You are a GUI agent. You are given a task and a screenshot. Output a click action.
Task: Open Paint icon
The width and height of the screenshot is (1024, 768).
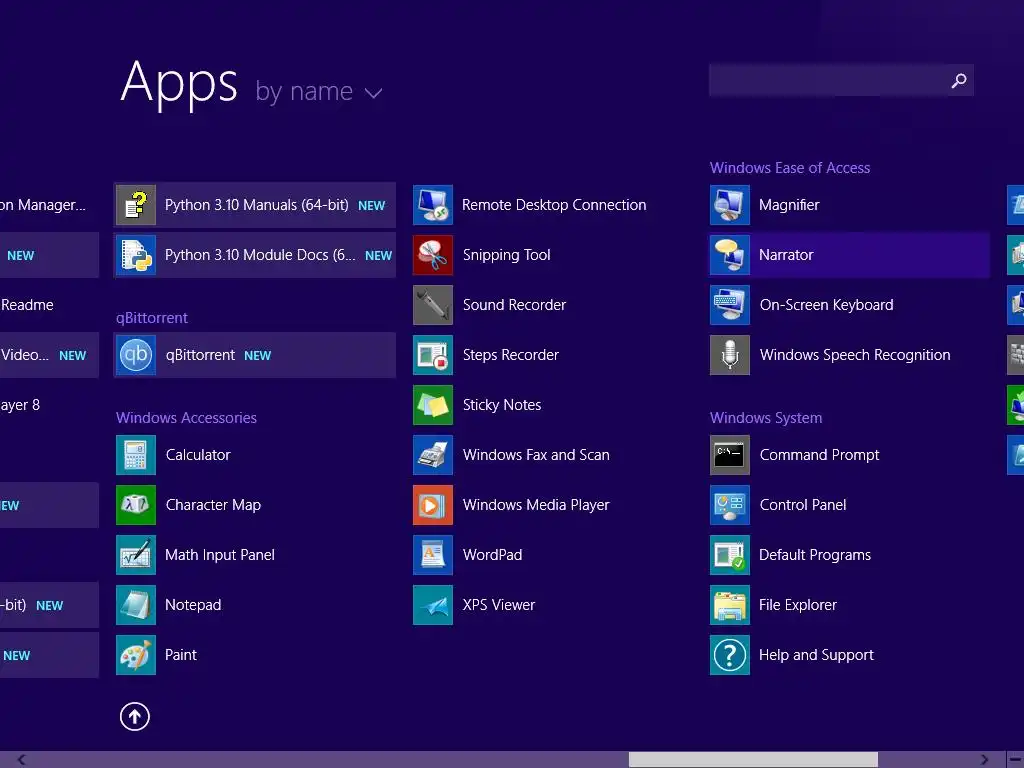coord(136,655)
